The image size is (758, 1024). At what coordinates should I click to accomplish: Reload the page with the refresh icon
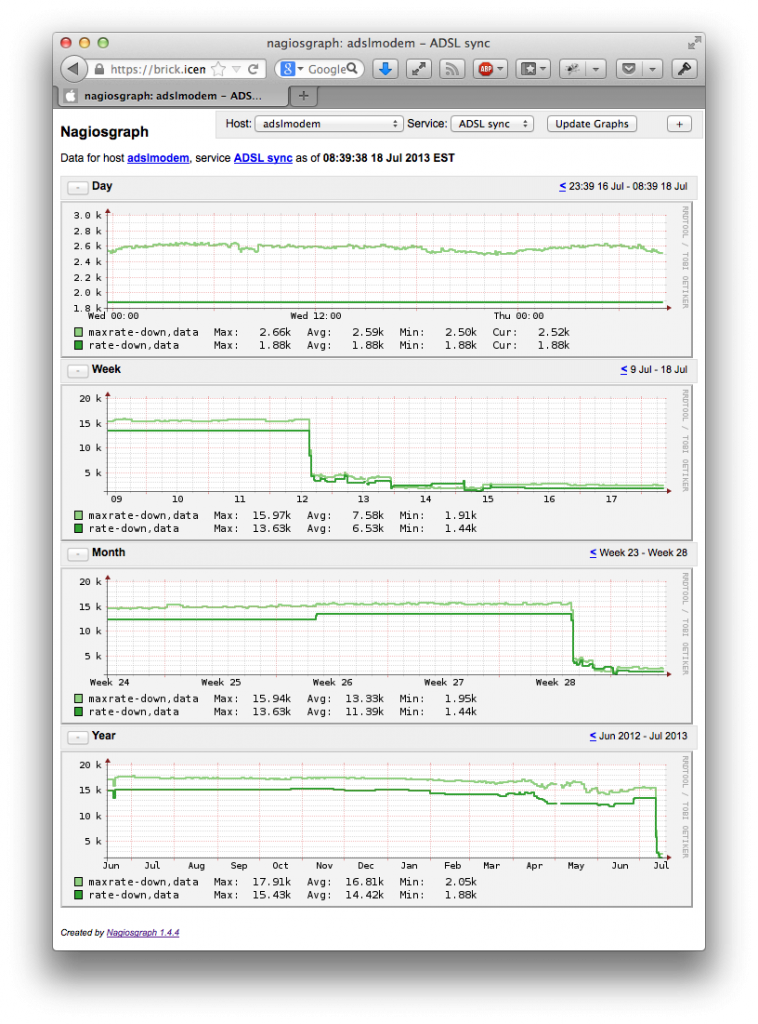254,70
